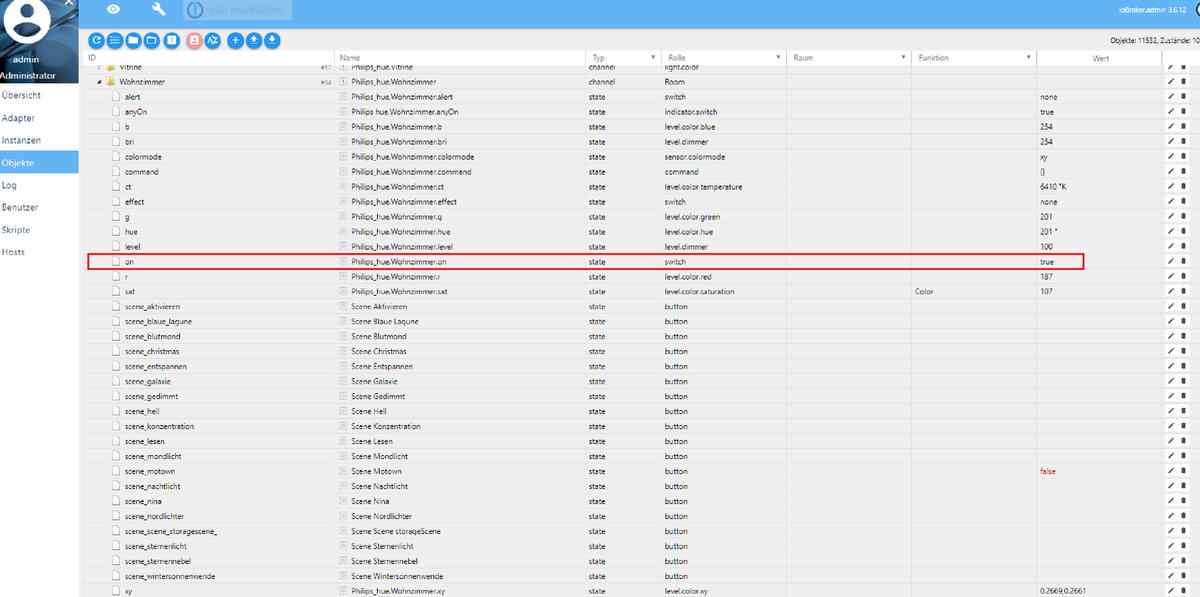
Task: Edit the colormode state with its pencil icon
Action: click(x=1171, y=157)
